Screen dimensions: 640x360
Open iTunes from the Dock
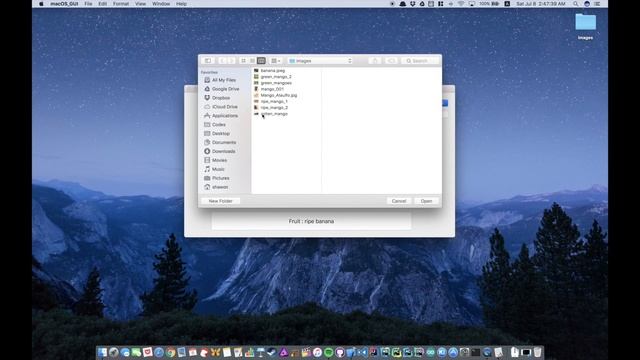click(318, 352)
